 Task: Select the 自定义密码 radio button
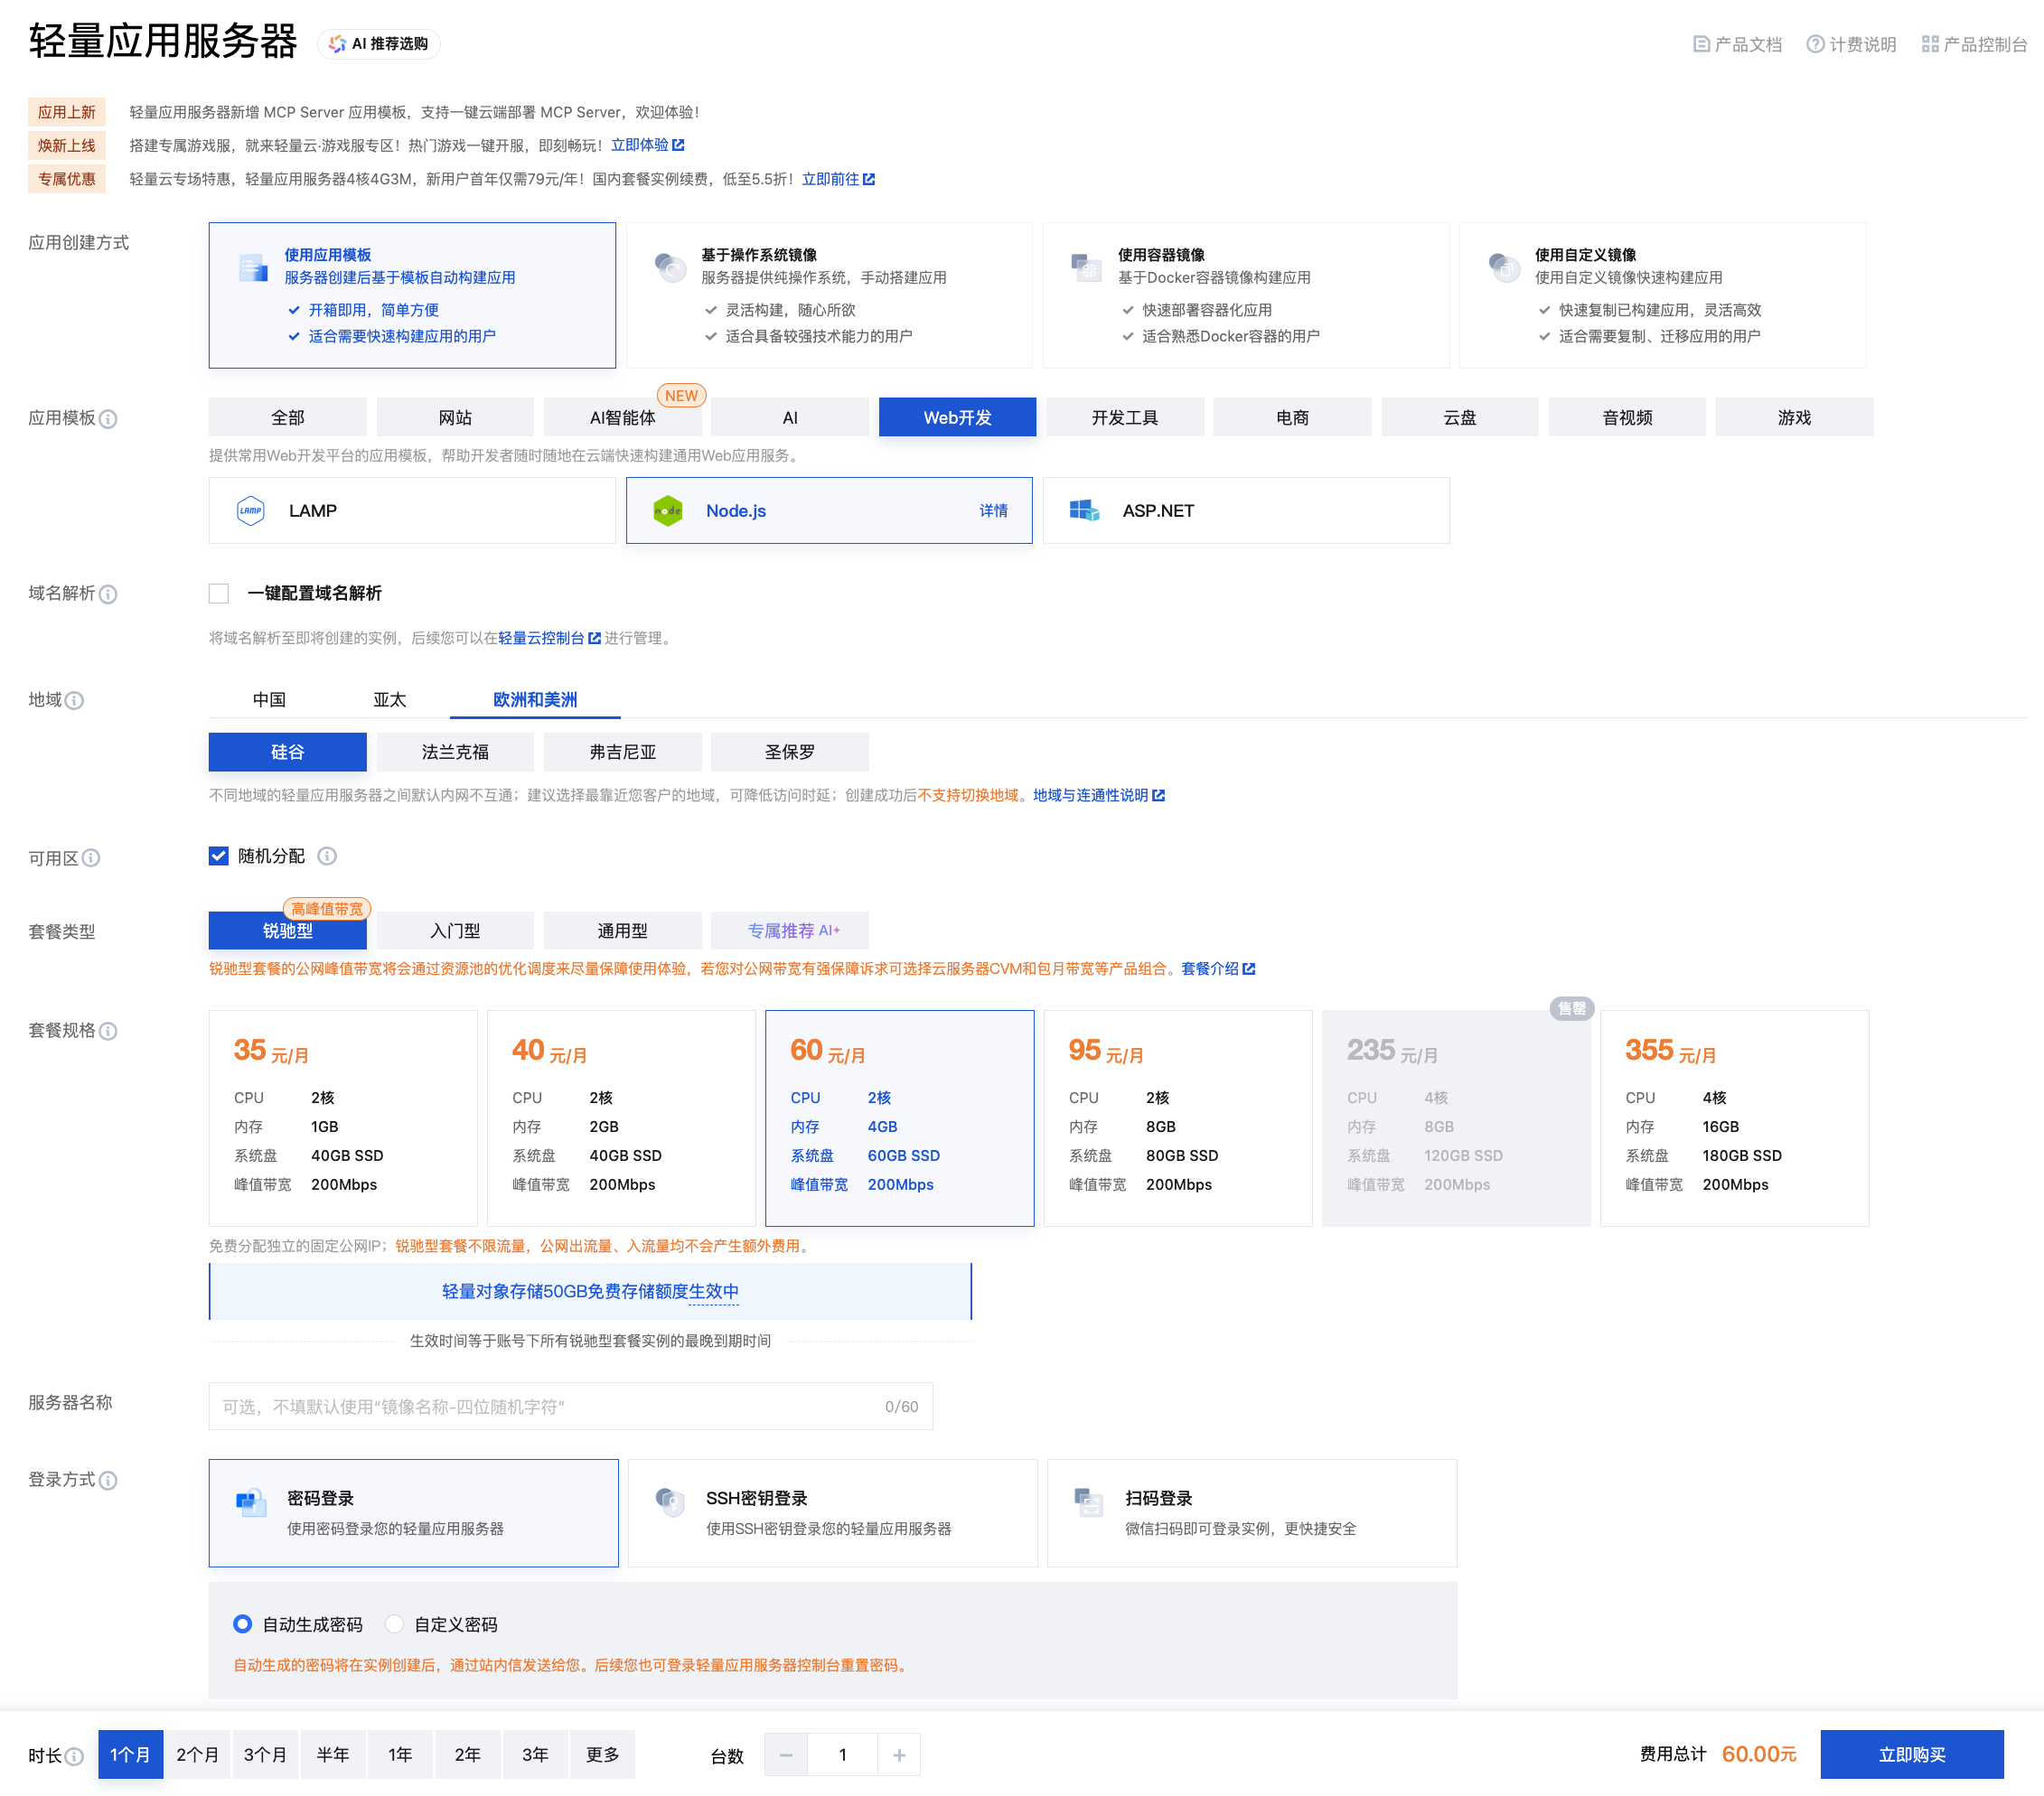click(x=395, y=1624)
